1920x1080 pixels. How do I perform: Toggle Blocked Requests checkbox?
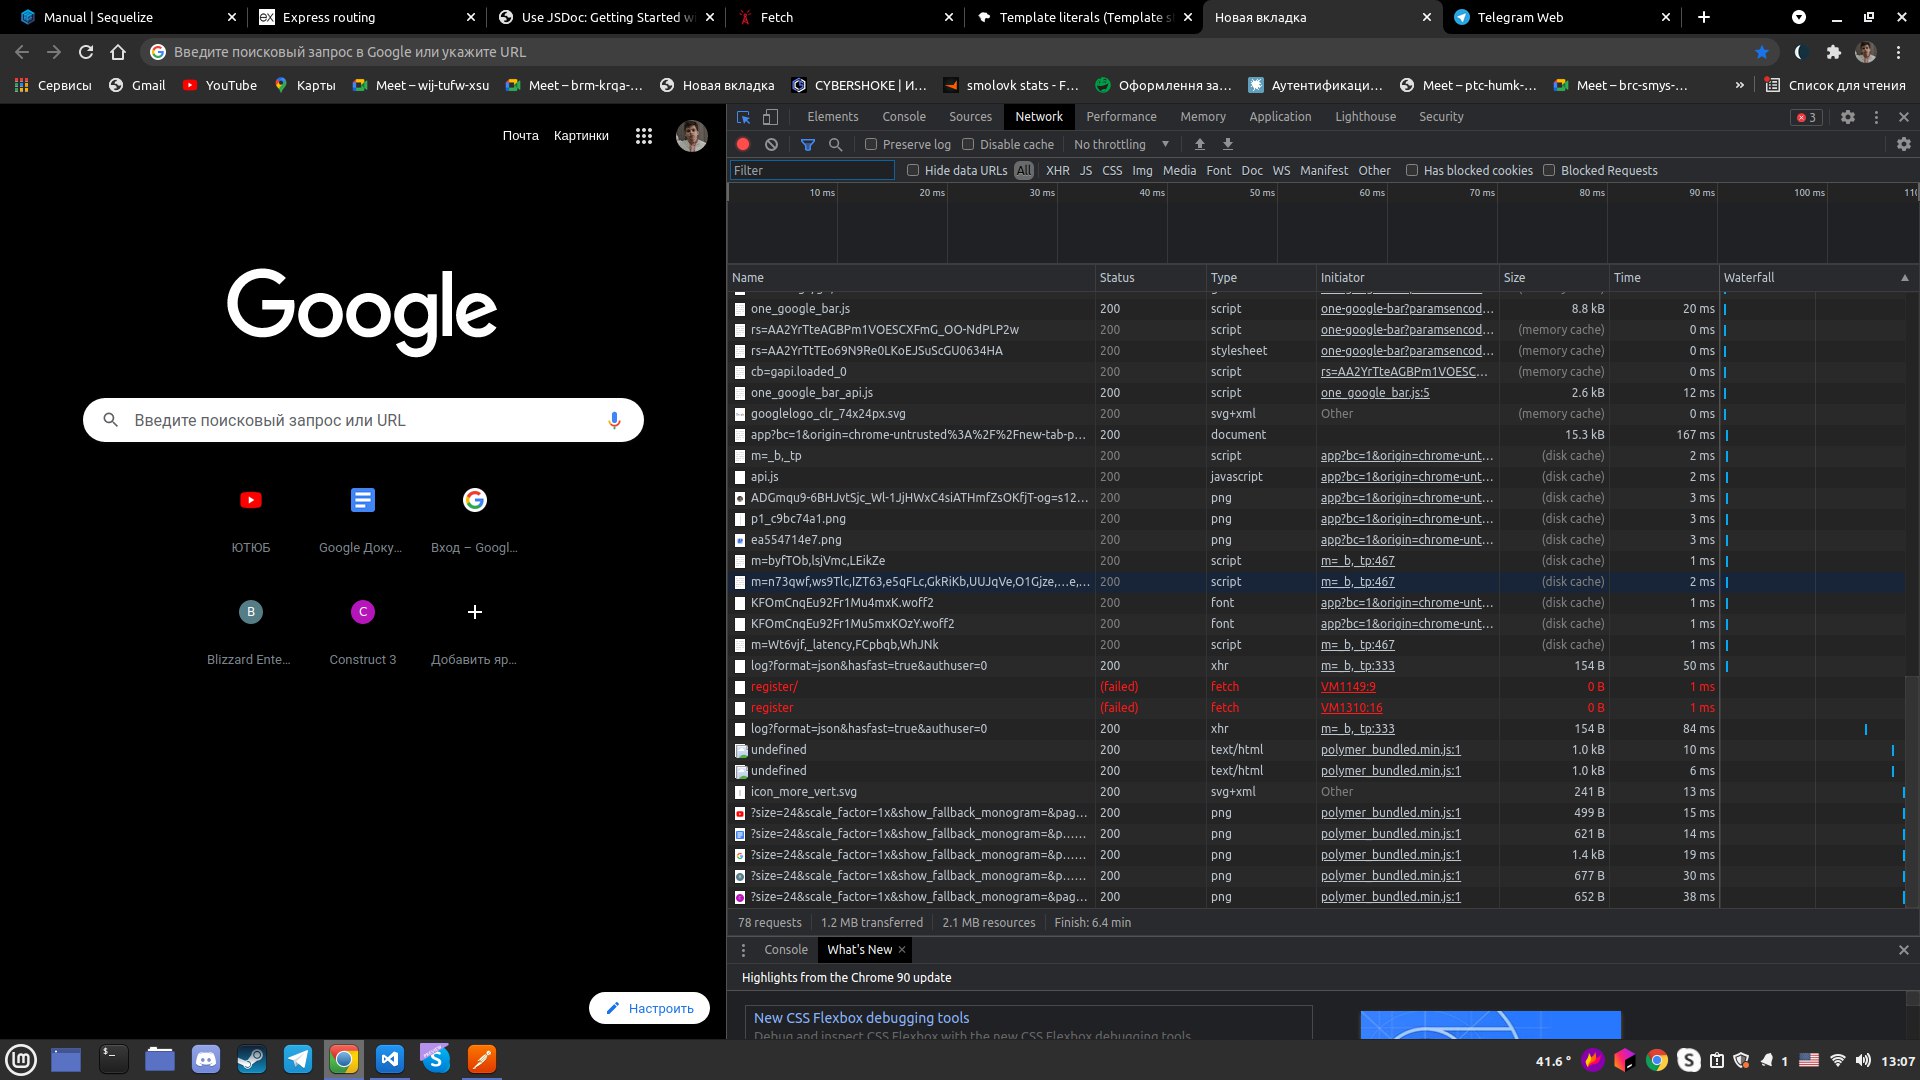pos(1549,170)
